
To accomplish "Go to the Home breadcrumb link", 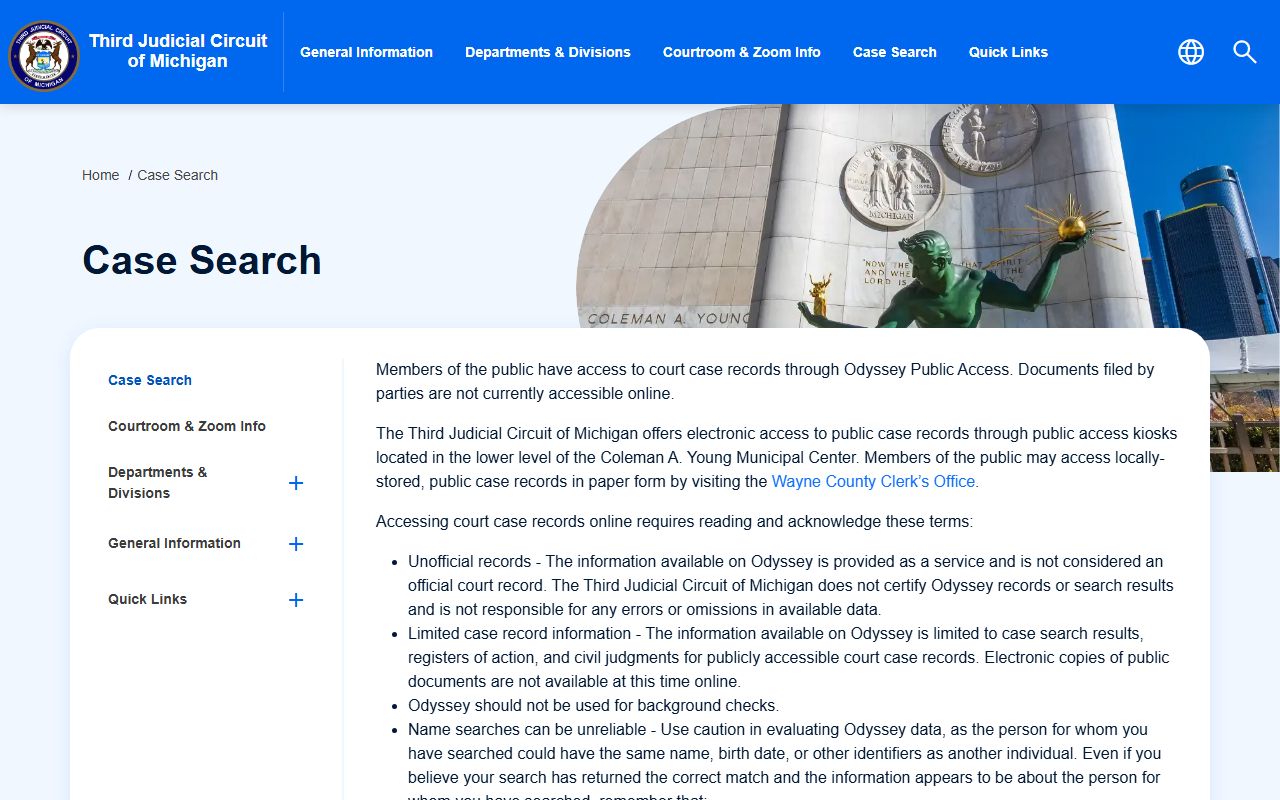I will pos(100,175).
